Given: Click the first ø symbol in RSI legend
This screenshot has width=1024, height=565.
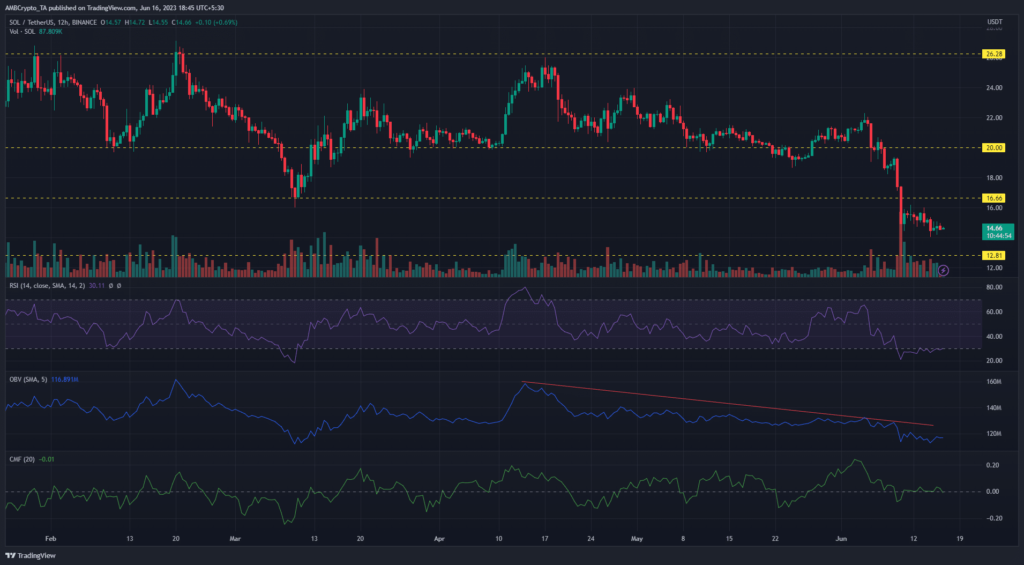Looking at the screenshot, I should 110,286.
